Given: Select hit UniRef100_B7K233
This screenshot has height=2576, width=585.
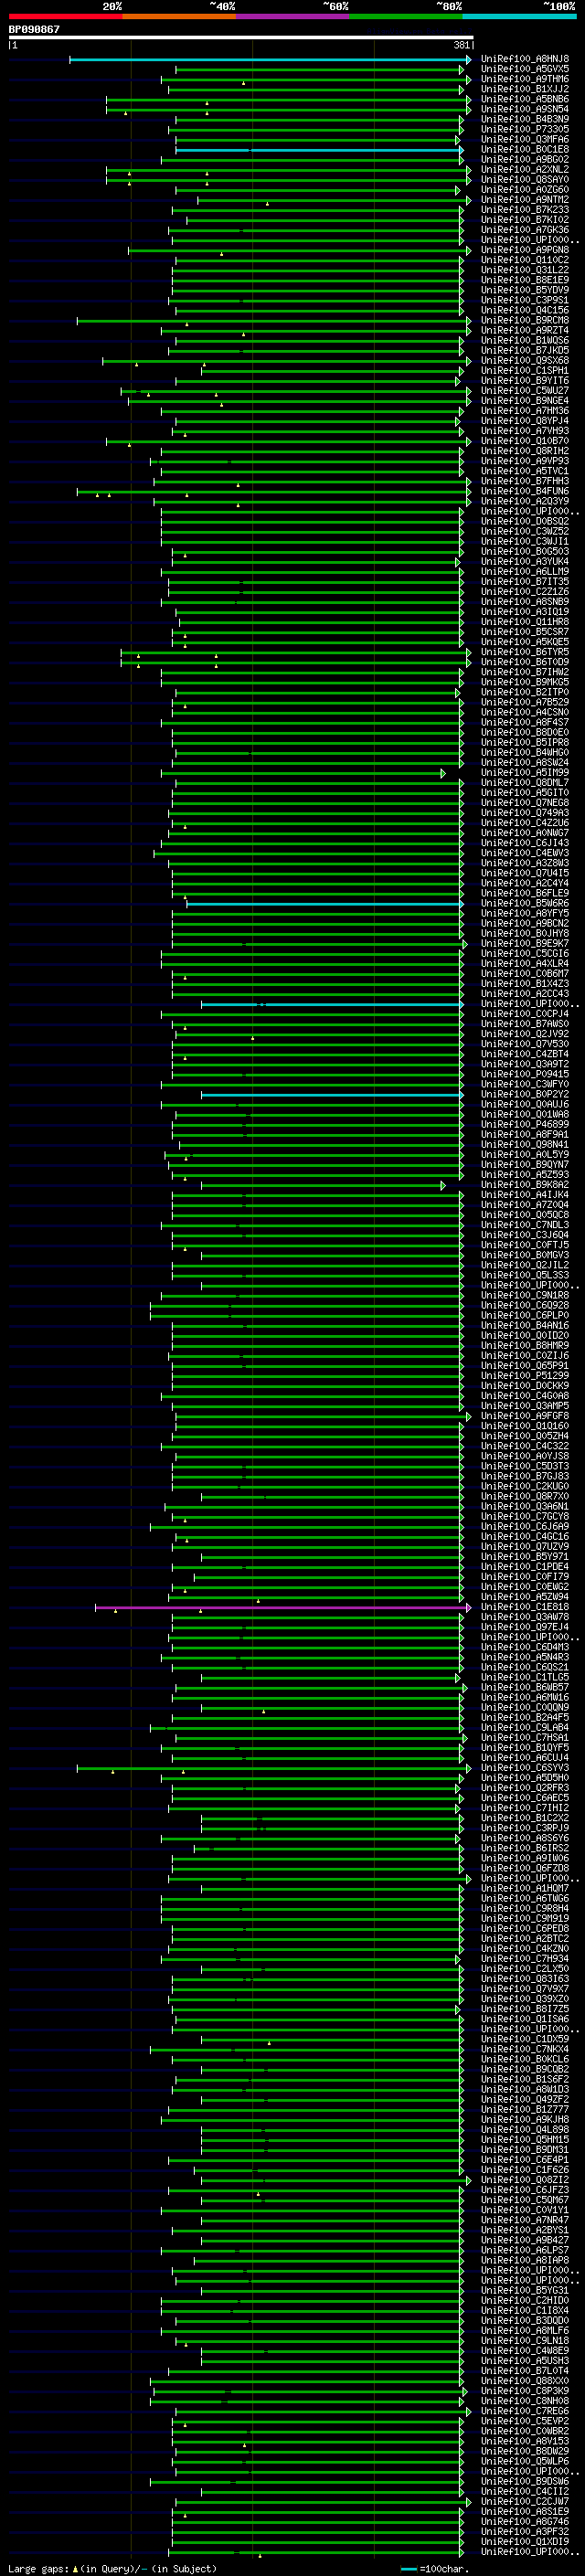Looking at the screenshot, I should pyautogui.click(x=525, y=210).
